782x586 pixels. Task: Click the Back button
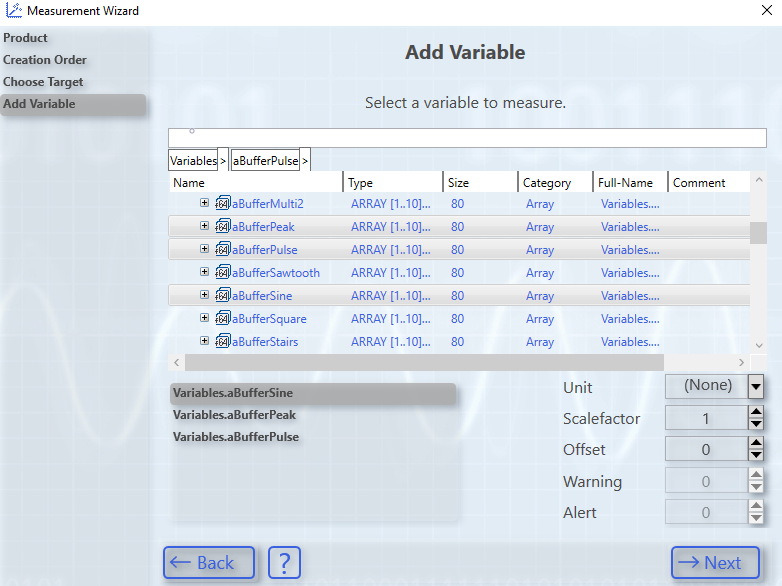point(209,563)
